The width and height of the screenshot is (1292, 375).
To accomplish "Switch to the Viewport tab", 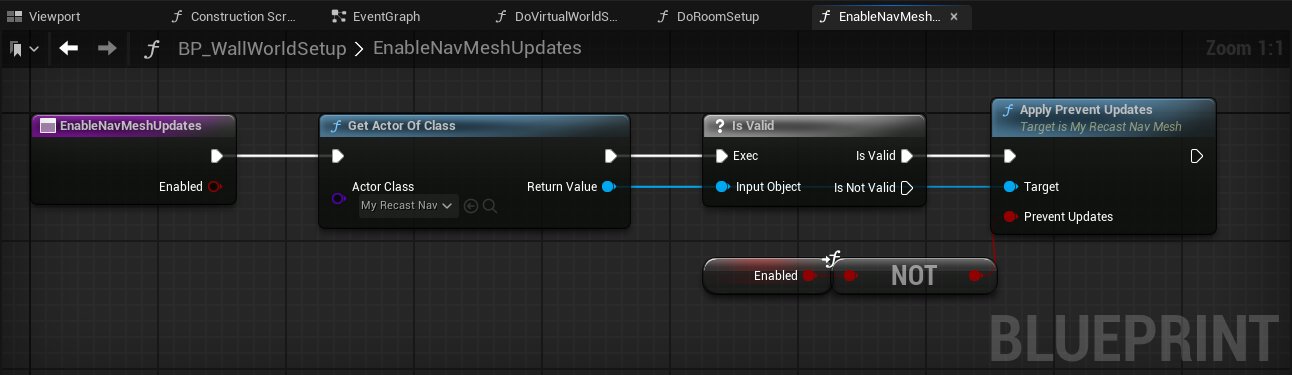I will tap(45, 17).
